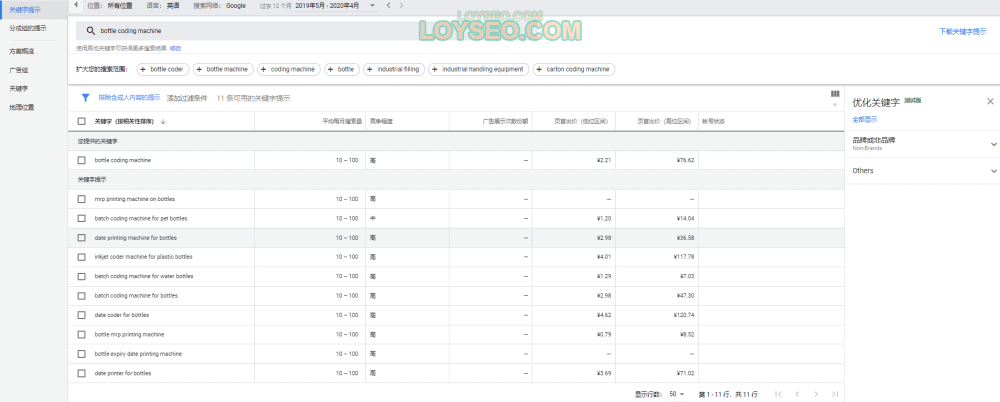Add 'bottle' suggestion chip
1000x402 pixels.
[x=342, y=69]
